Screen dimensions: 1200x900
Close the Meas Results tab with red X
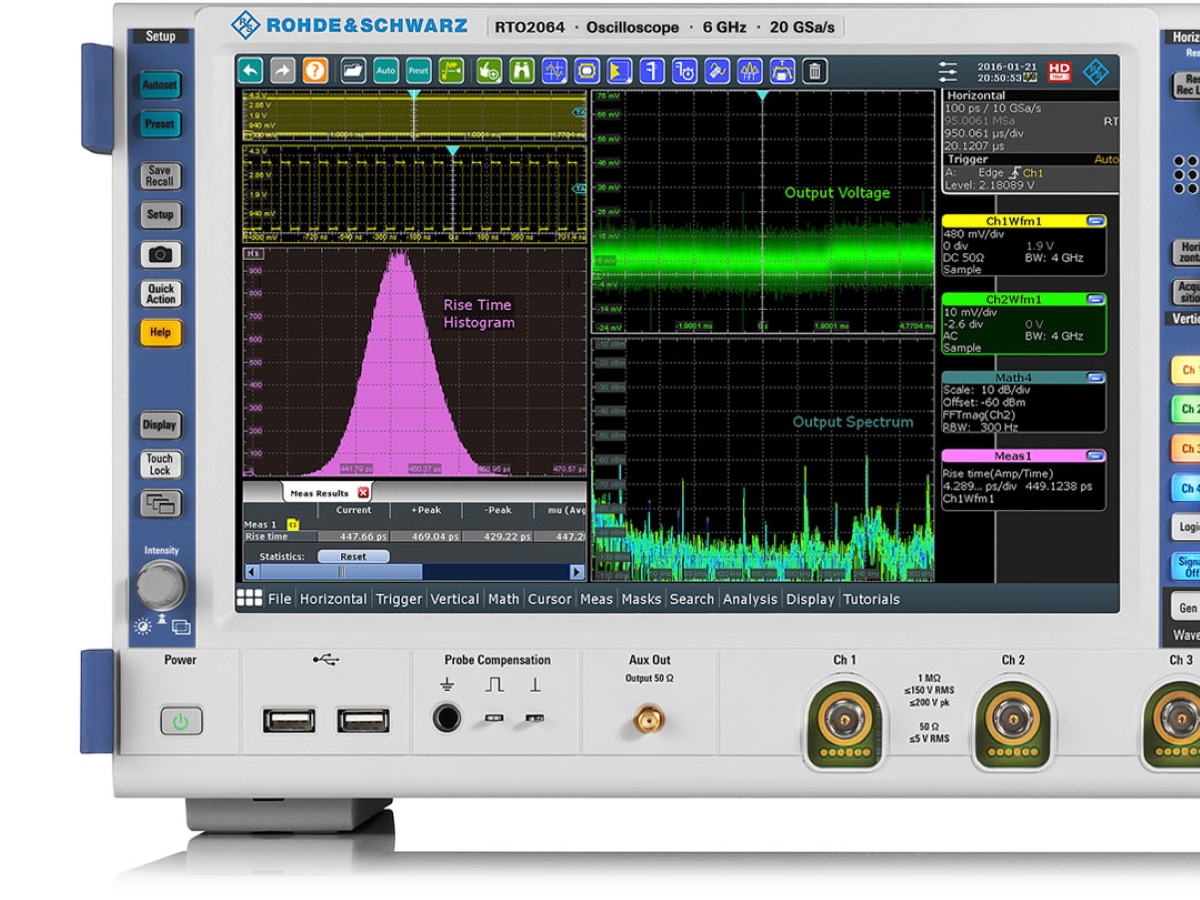coord(363,493)
